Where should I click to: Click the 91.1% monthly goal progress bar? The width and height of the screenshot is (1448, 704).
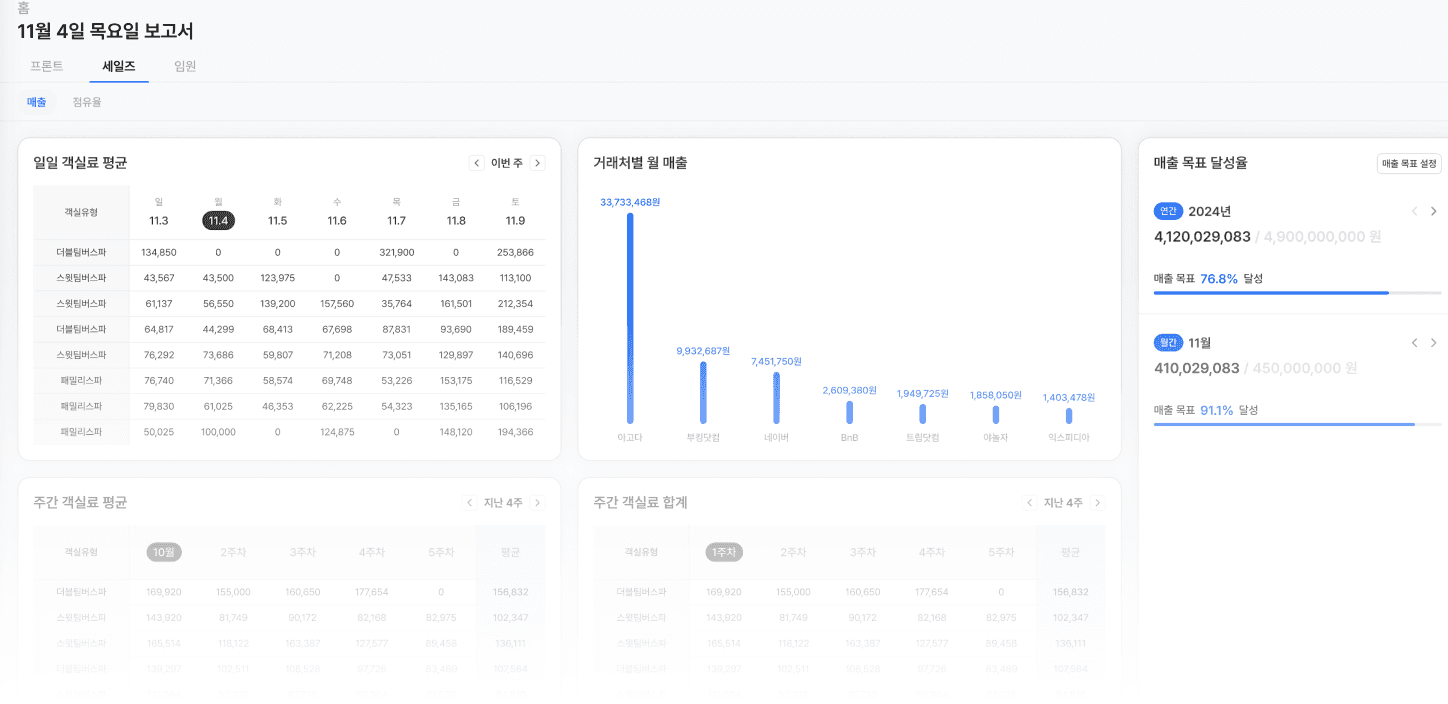(x=1298, y=424)
